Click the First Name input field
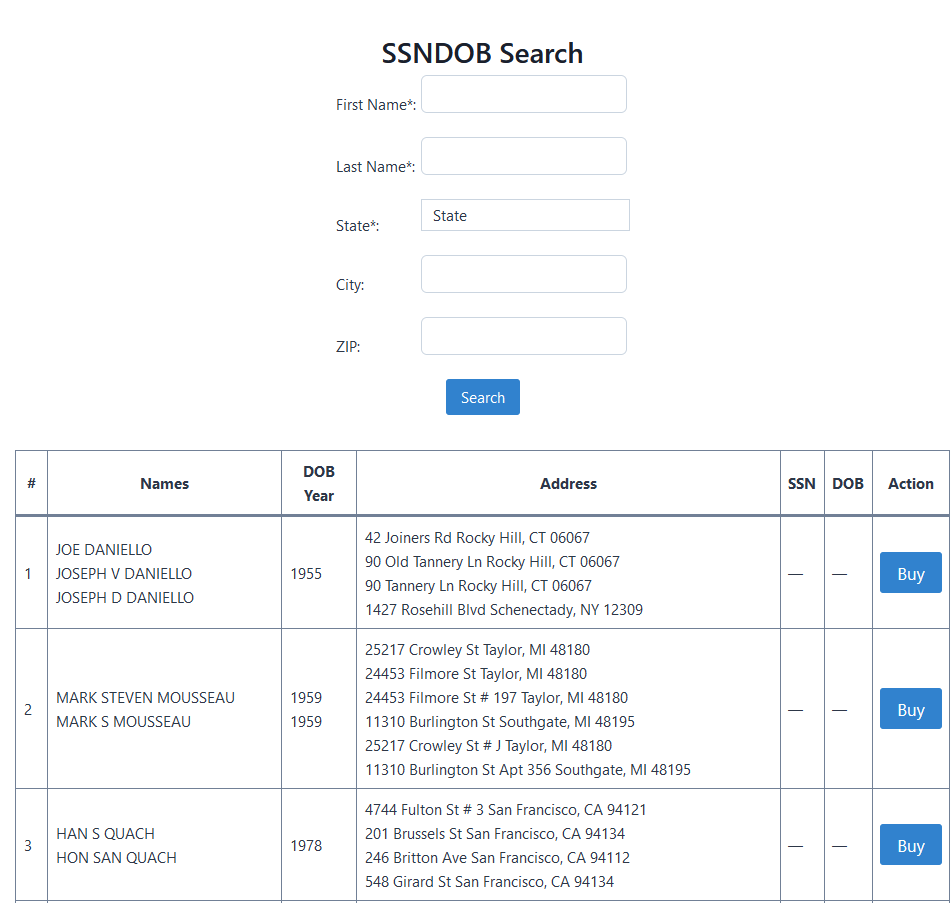The image size is (951, 903). tap(523, 94)
